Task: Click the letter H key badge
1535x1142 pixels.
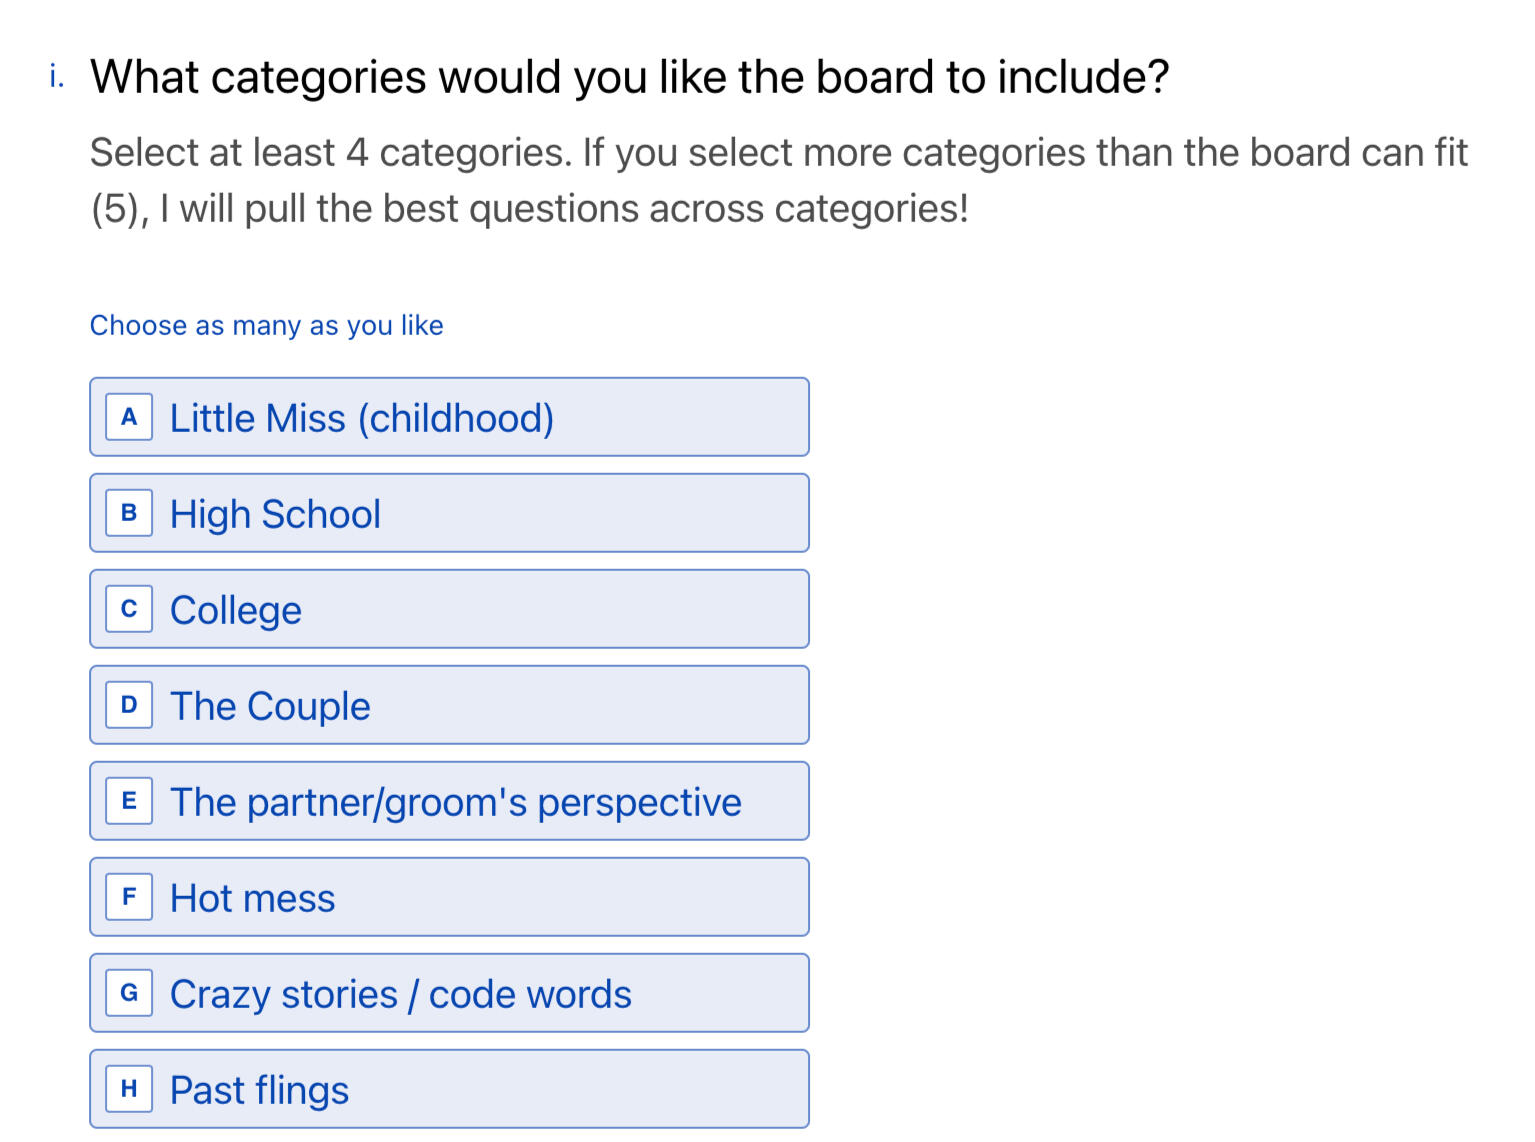Action: click(x=129, y=1089)
